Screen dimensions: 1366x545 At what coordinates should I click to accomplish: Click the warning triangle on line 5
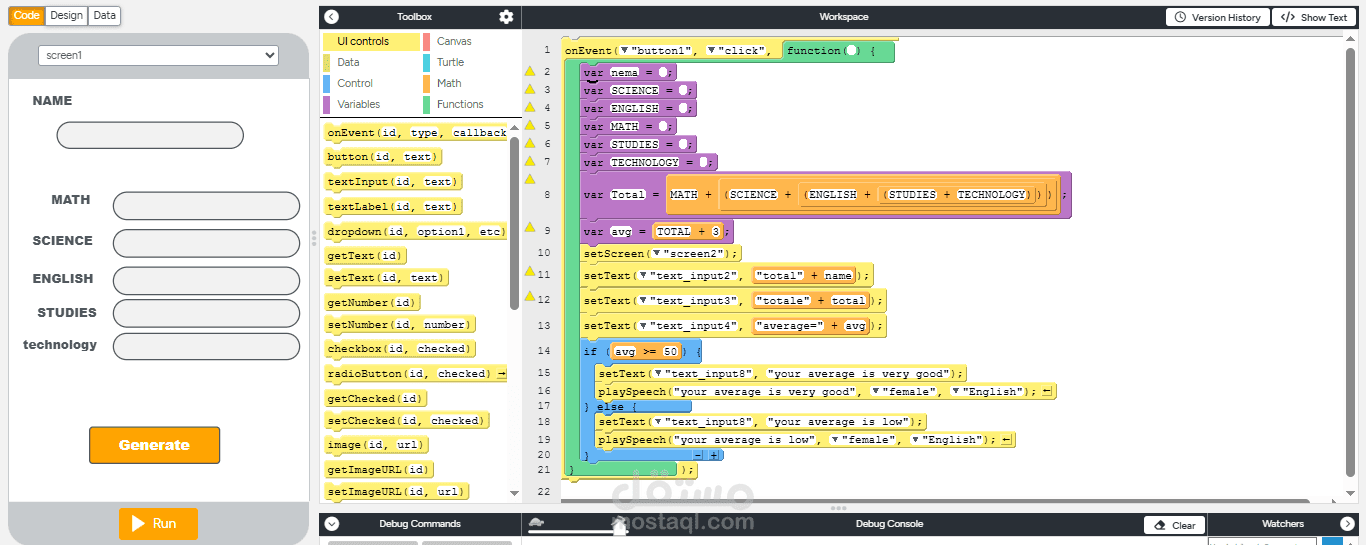(x=531, y=125)
